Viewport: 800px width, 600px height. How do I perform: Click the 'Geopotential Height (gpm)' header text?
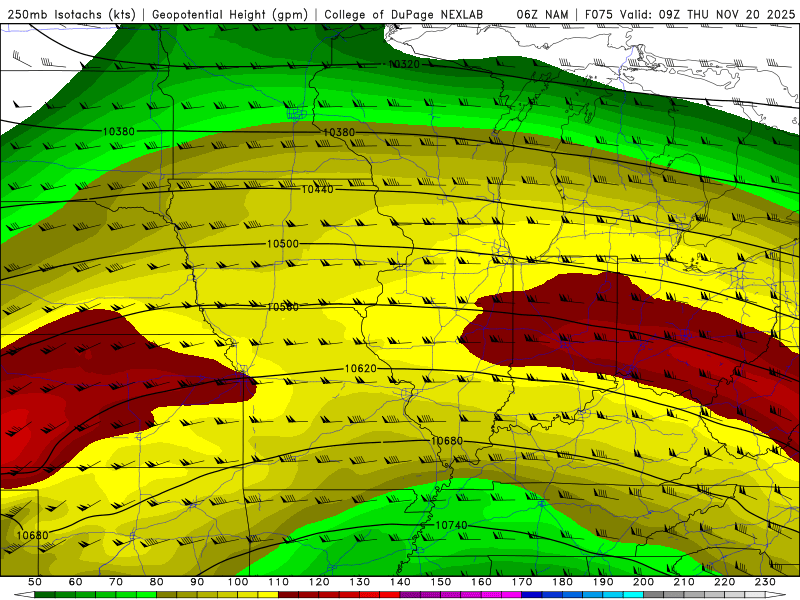point(230,15)
